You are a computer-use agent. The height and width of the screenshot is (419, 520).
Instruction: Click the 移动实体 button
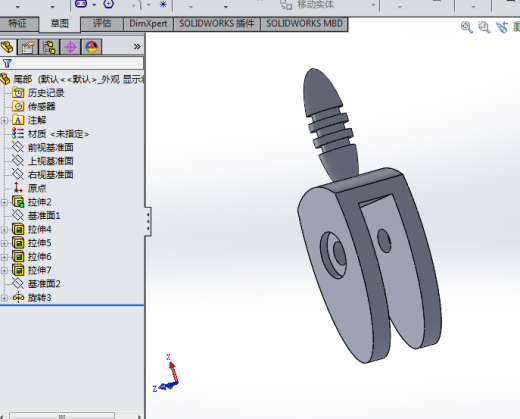307,4
